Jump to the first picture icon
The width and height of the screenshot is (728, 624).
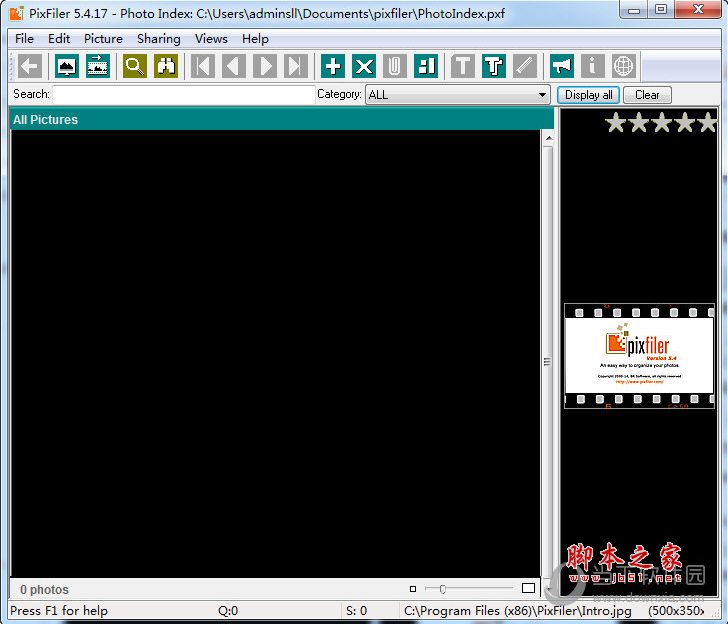[203, 66]
